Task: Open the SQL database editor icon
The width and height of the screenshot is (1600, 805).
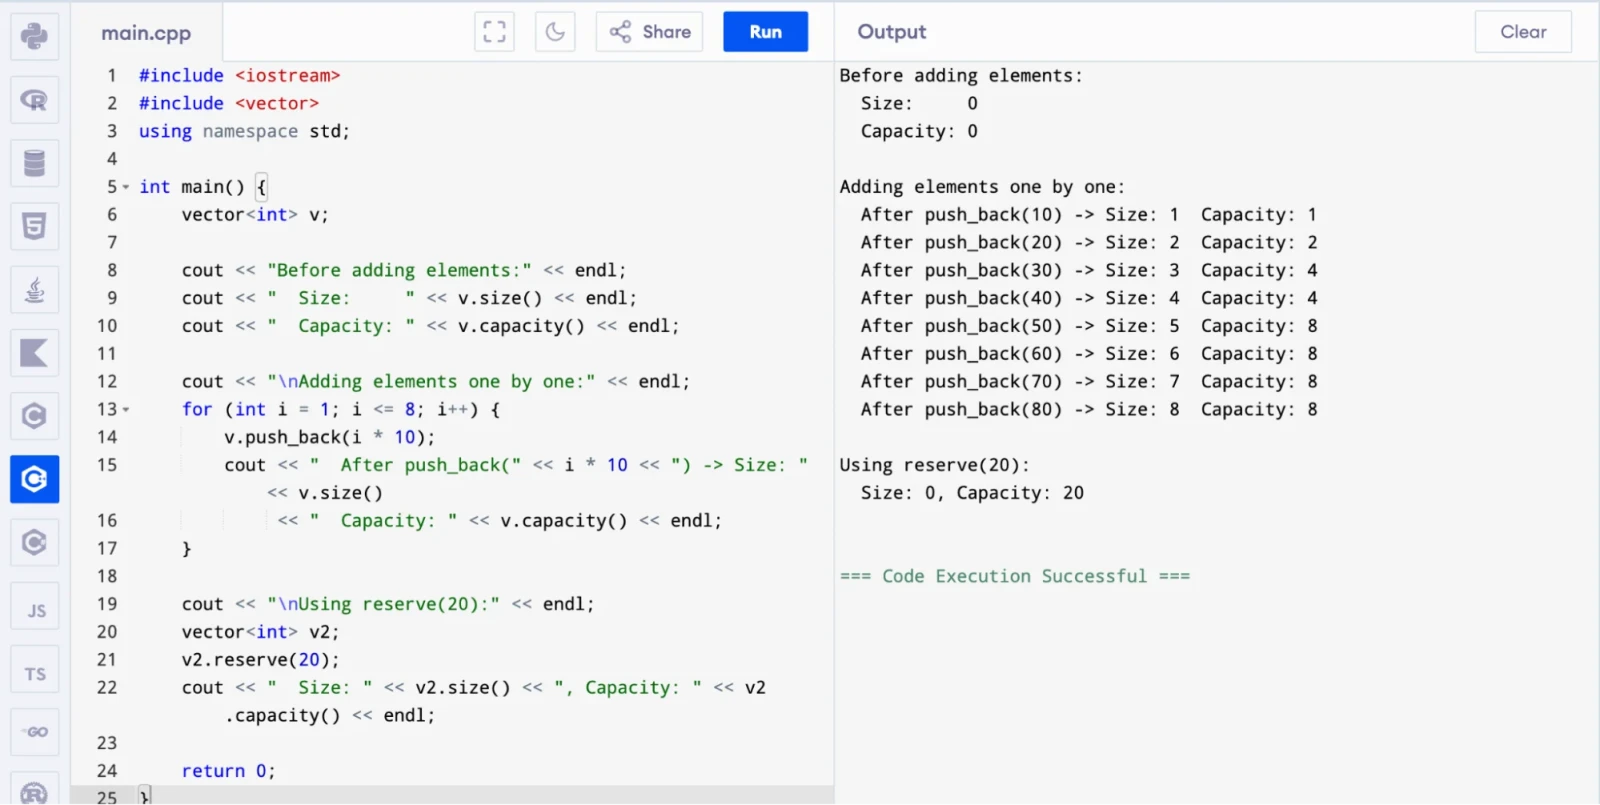Action: pos(35,163)
